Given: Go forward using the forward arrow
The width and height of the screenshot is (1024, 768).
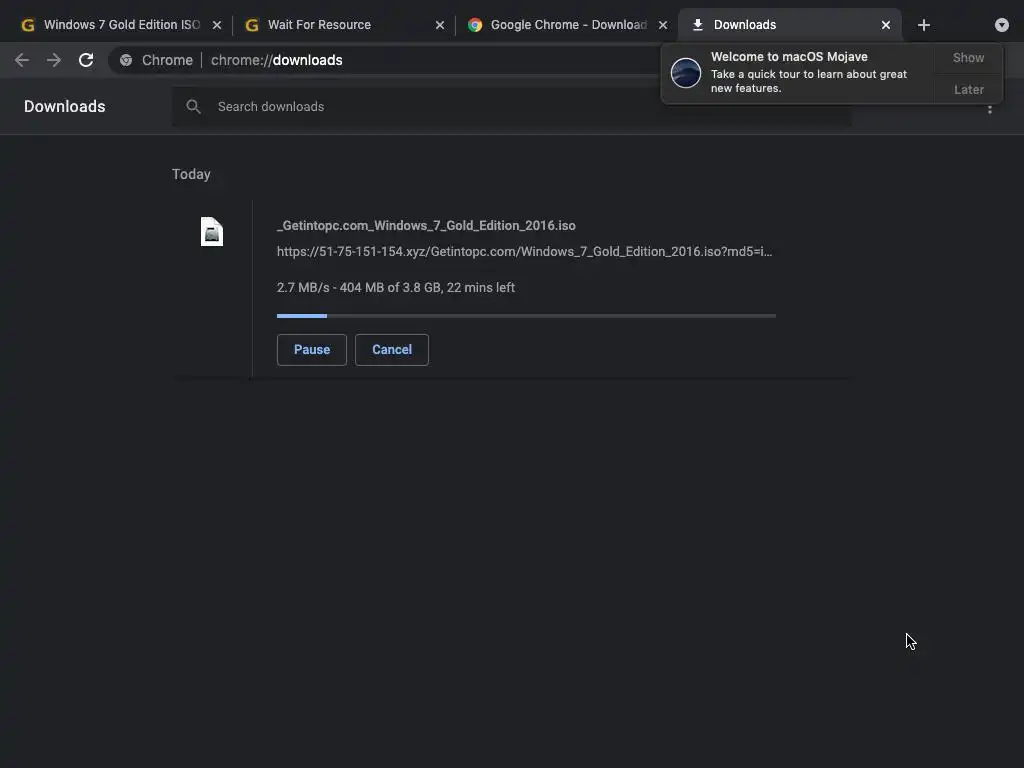Looking at the screenshot, I should pyautogui.click(x=54, y=60).
